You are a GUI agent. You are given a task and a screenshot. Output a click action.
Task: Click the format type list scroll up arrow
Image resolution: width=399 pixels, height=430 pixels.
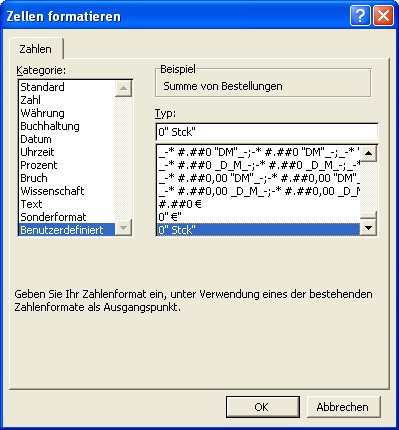[368, 153]
